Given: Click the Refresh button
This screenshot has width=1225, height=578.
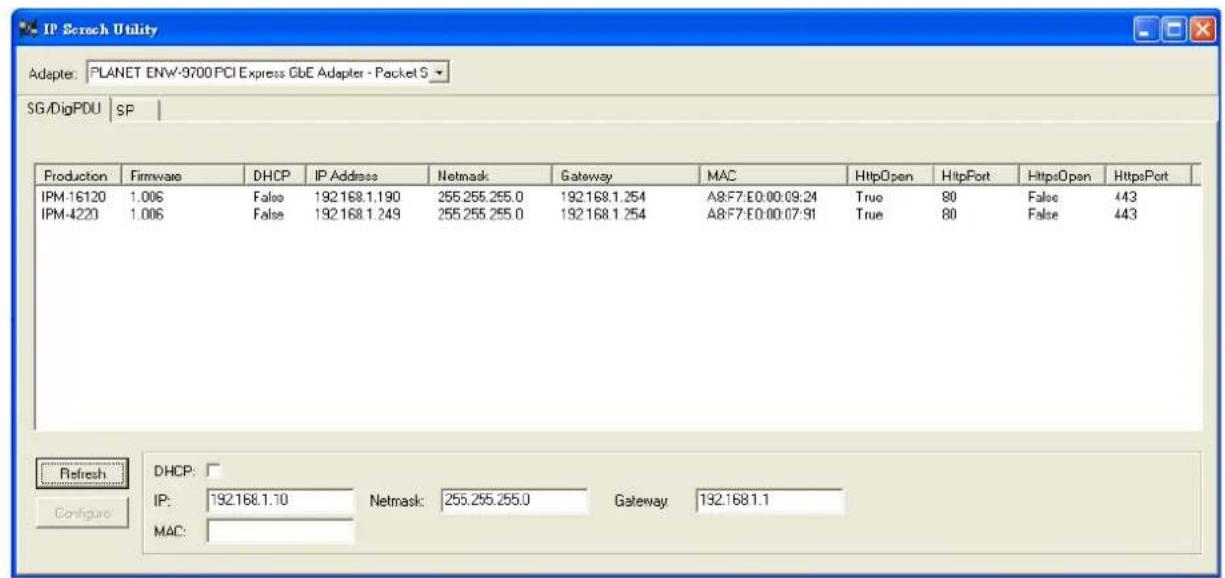Looking at the screenshot, I should pyautogui.click(x=81, y=474).
